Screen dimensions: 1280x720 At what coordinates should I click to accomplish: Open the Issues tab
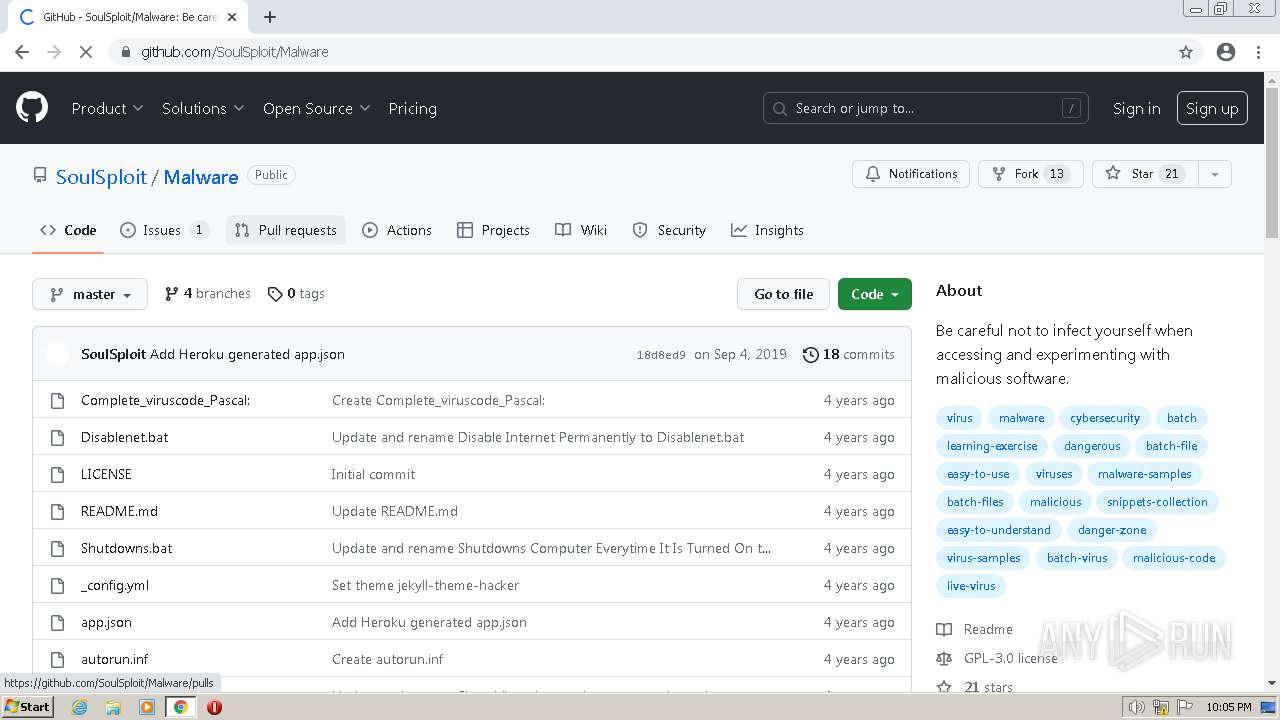tap(164, 230)
